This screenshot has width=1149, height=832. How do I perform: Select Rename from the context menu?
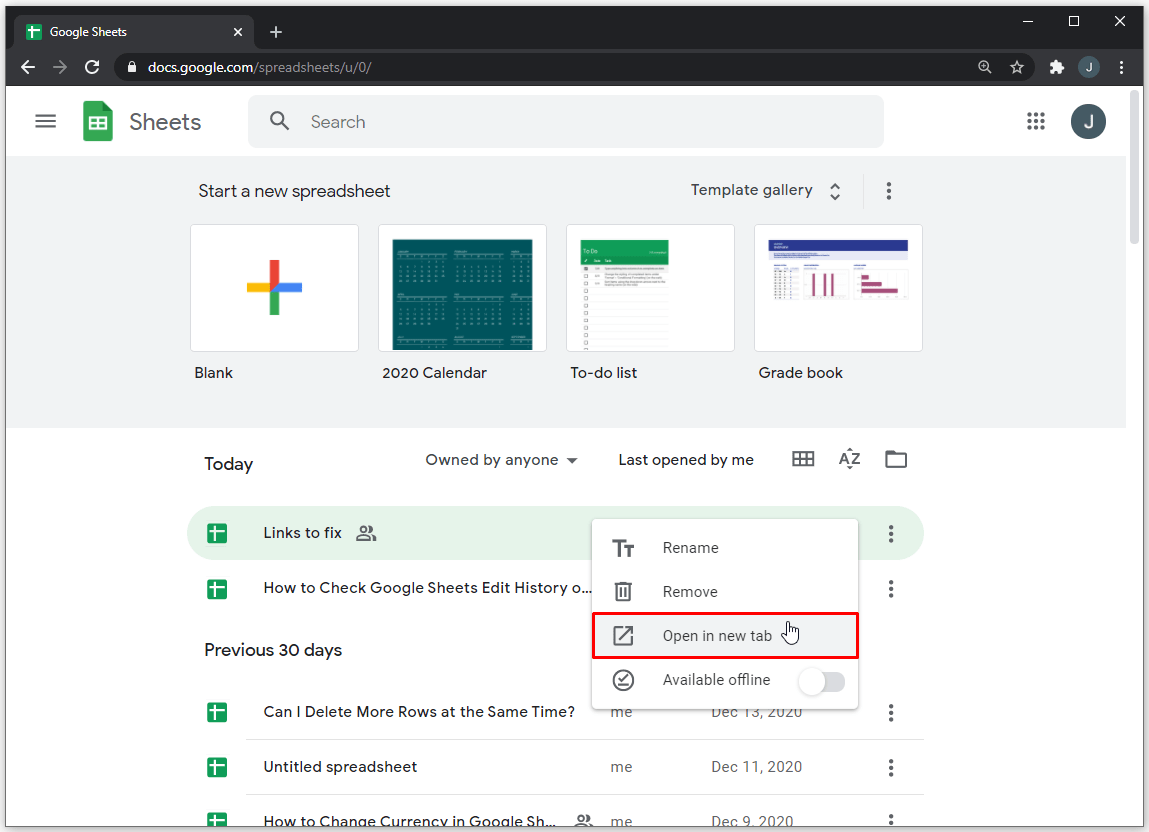[690, 548]
